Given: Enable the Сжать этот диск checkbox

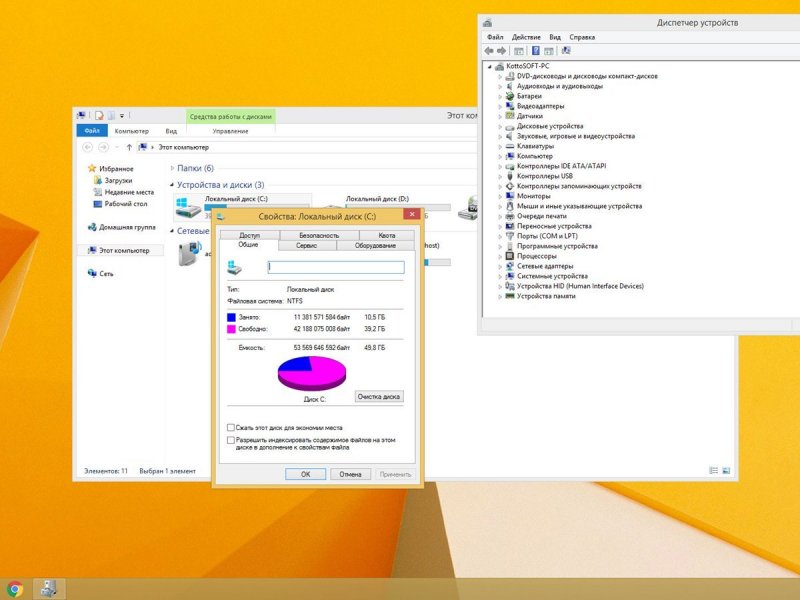Looking at the screenshot, I should 231,428.
